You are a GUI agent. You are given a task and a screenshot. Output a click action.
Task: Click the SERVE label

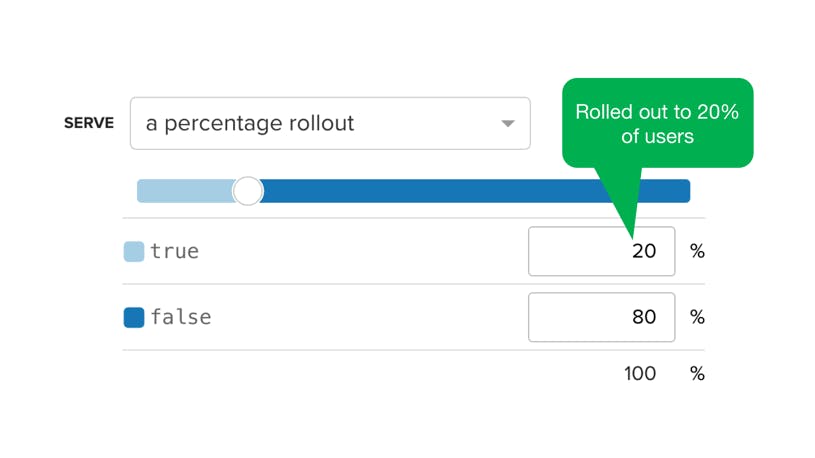point(89,123)
